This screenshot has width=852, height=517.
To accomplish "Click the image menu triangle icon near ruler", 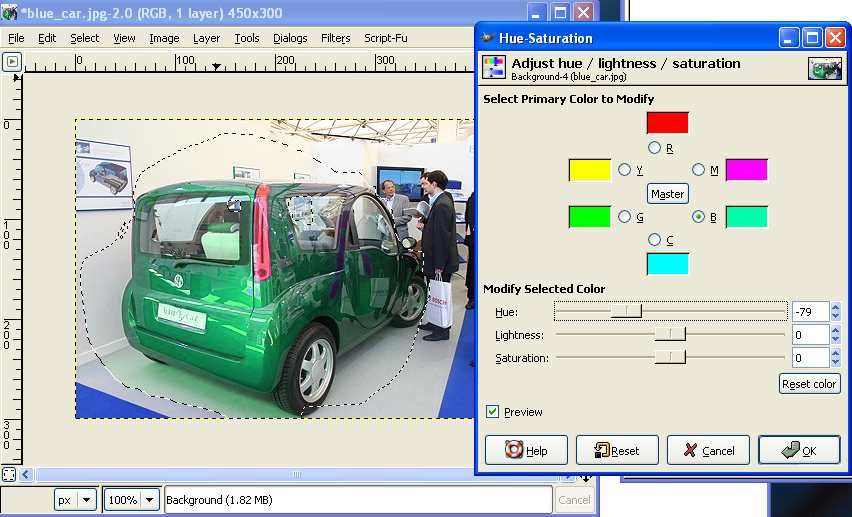I will (x=12, y=62).
